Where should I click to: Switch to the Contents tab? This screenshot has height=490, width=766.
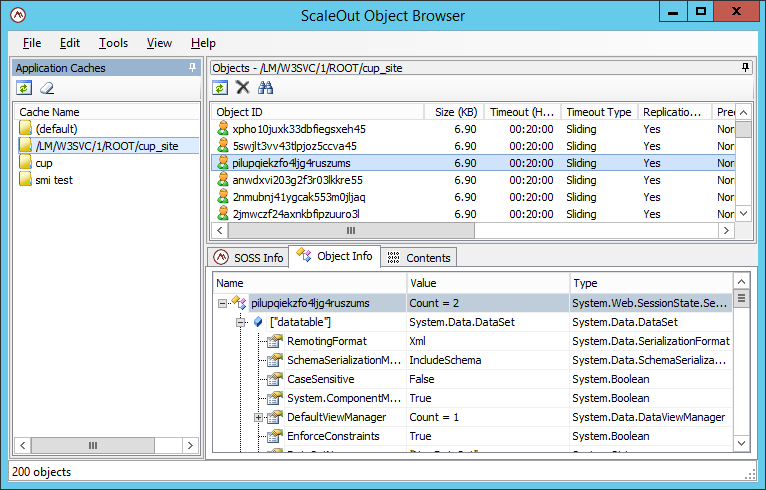pos(419,257)
